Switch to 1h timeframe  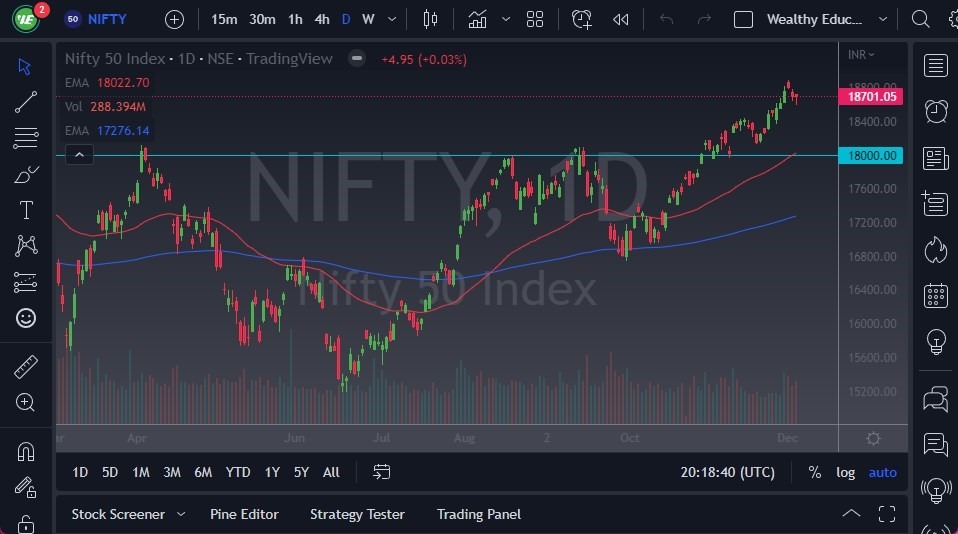coord(295,20)
